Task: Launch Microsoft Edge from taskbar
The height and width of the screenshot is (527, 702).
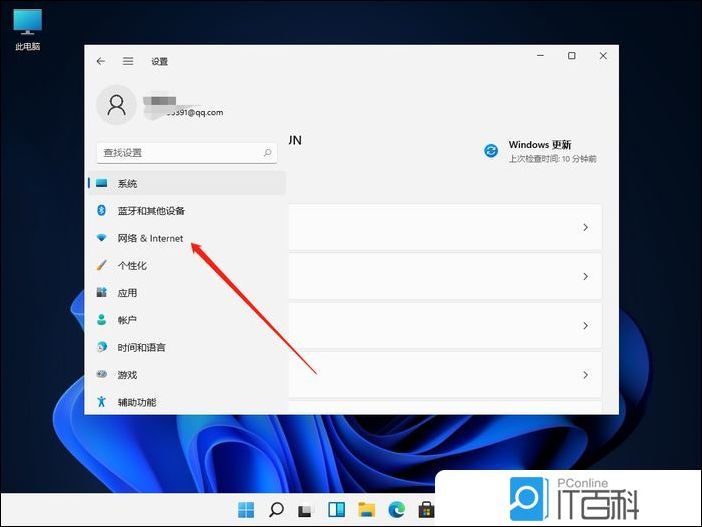Action: (397, 510)
